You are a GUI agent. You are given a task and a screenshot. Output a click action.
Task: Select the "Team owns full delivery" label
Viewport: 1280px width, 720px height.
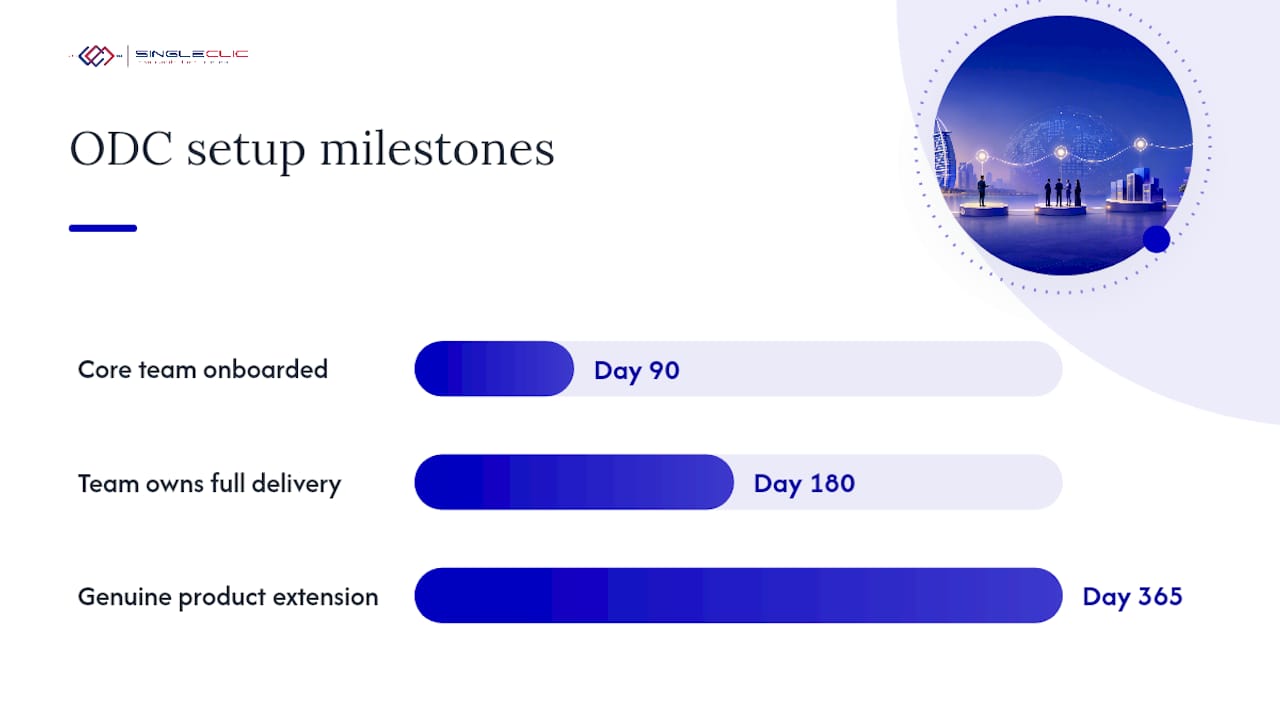[x=210, y=483]
